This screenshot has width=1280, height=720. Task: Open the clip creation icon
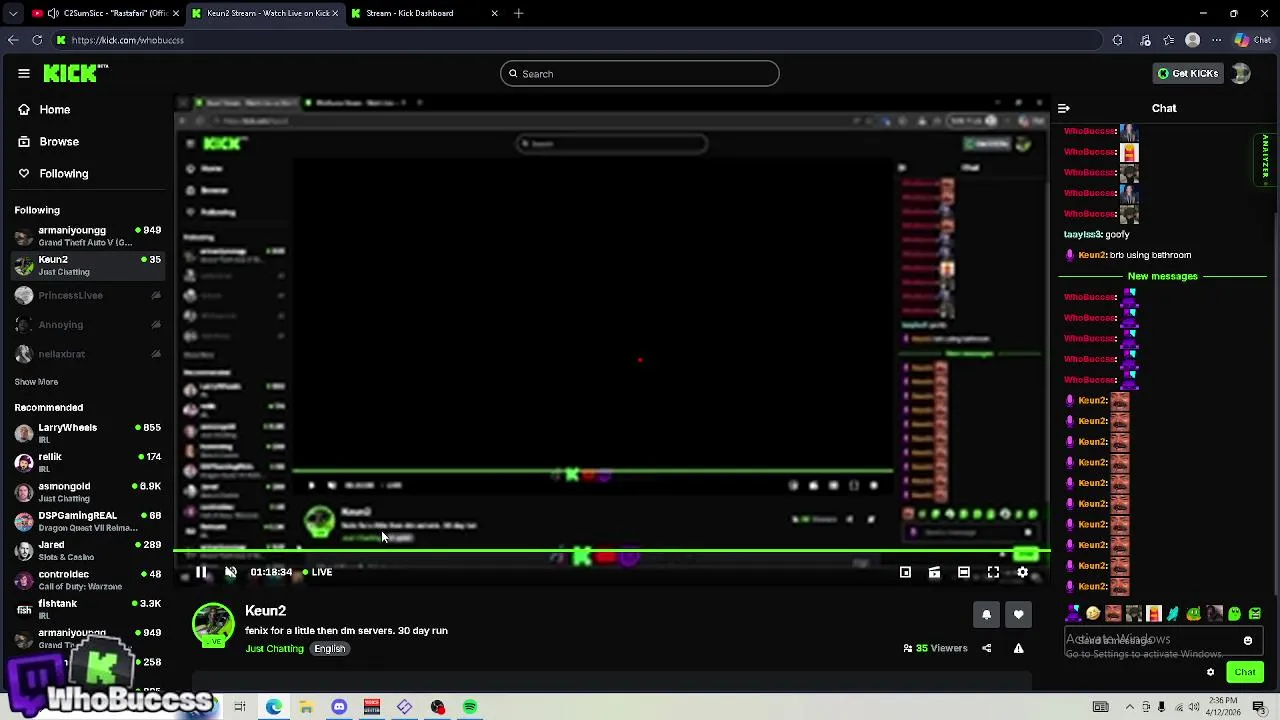point(934,572)
